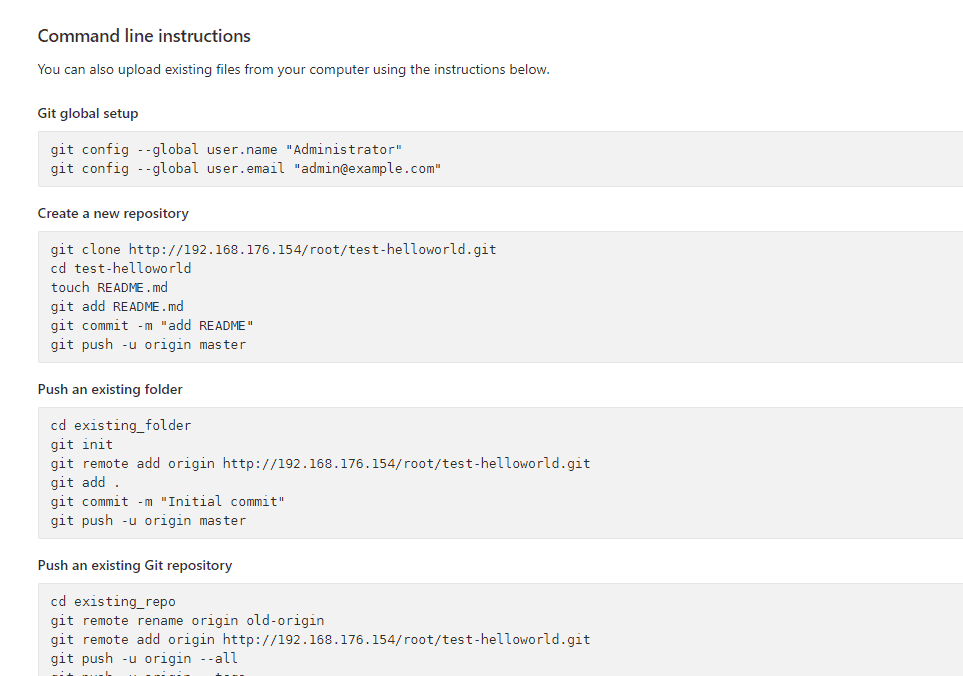Click the "git add ." command line

click(x=78, y=482)
